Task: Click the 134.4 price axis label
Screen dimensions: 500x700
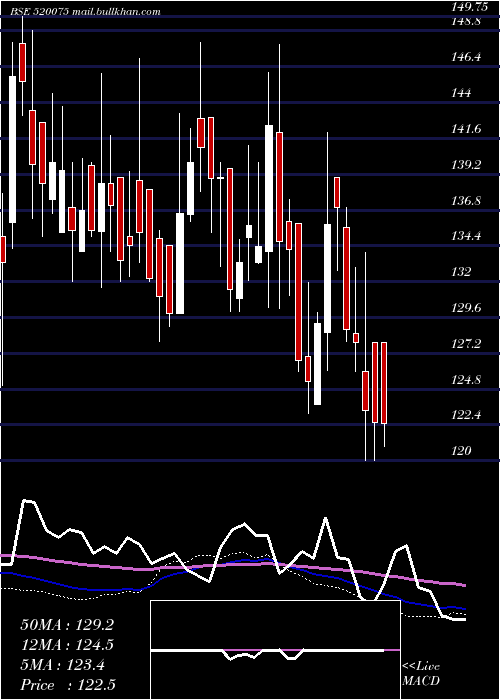Action: point(467,236)
